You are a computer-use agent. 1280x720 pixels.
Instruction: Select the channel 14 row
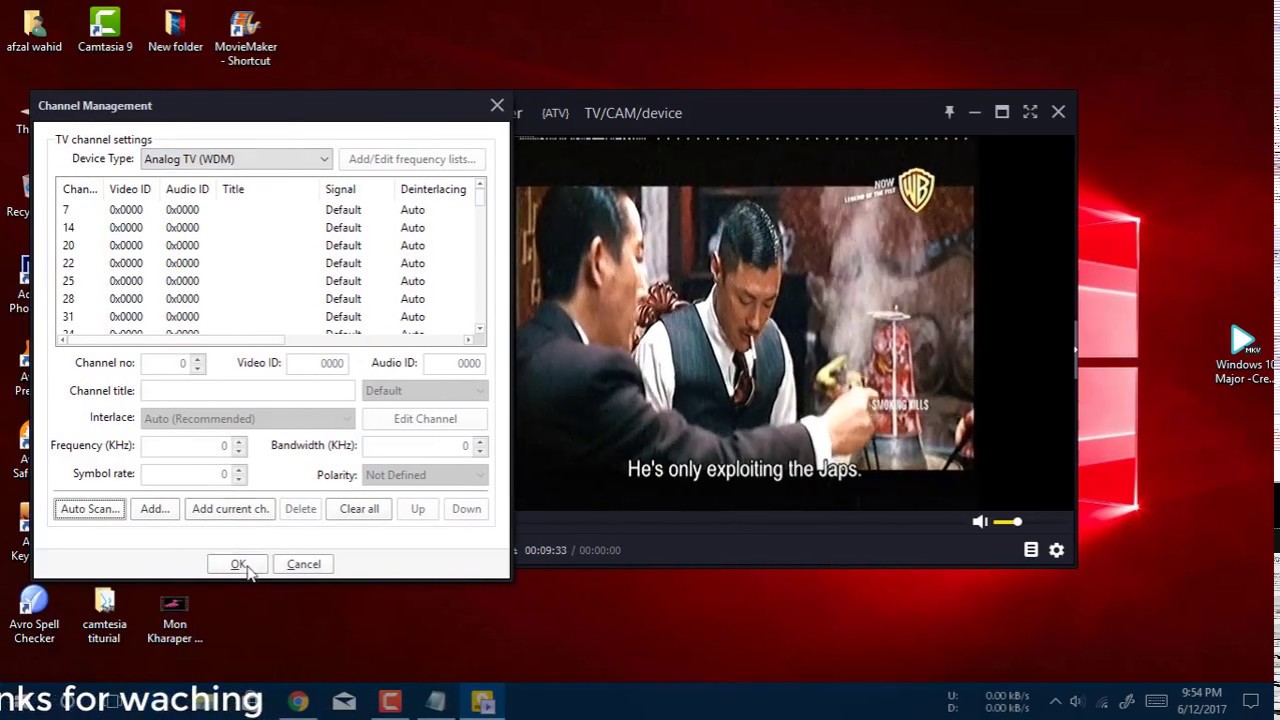[x=265, y=228]
